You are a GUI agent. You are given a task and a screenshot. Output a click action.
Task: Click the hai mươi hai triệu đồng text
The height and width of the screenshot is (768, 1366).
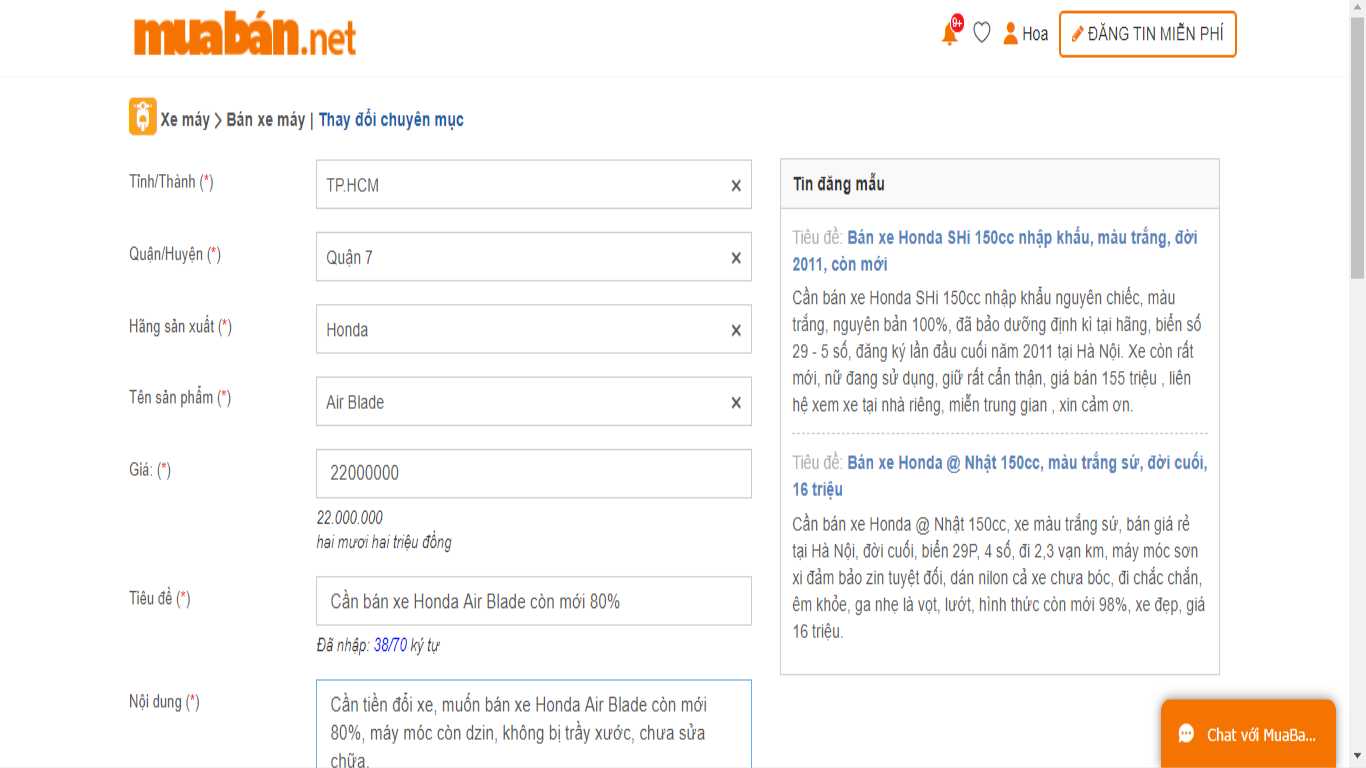[x=384, y=543]
